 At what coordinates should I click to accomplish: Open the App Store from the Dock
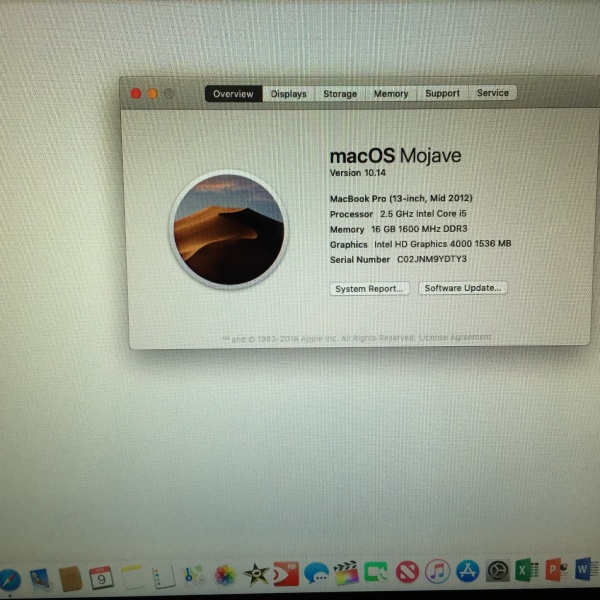point(468,571)
